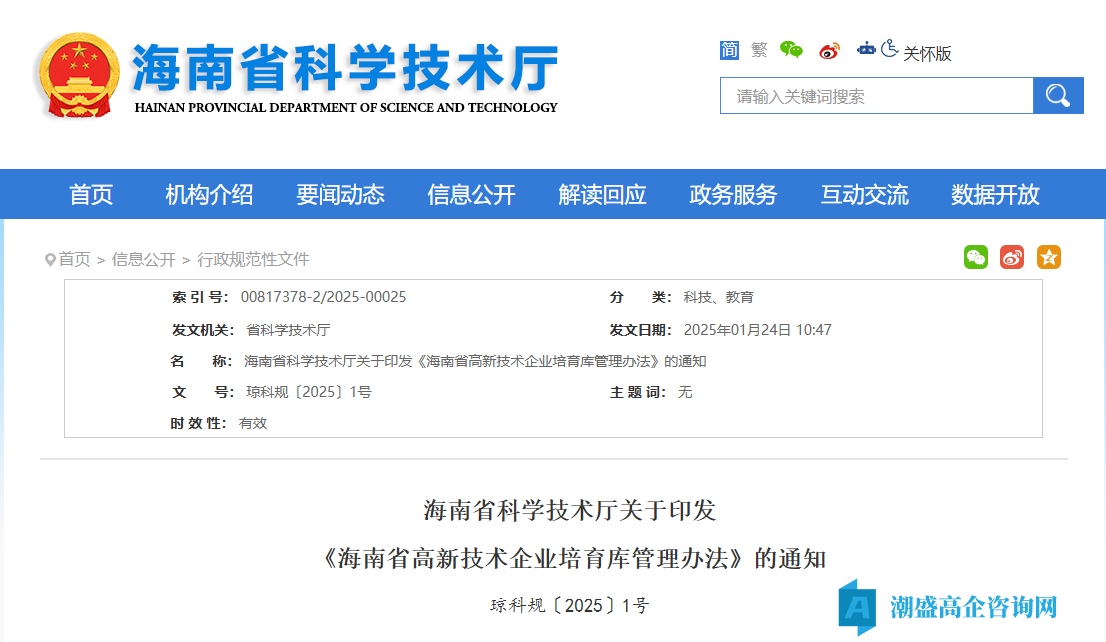This screenshot has width=1106, height=642.
Task: Open the Weibo icon above the search box
Action: tap(829, 51)
